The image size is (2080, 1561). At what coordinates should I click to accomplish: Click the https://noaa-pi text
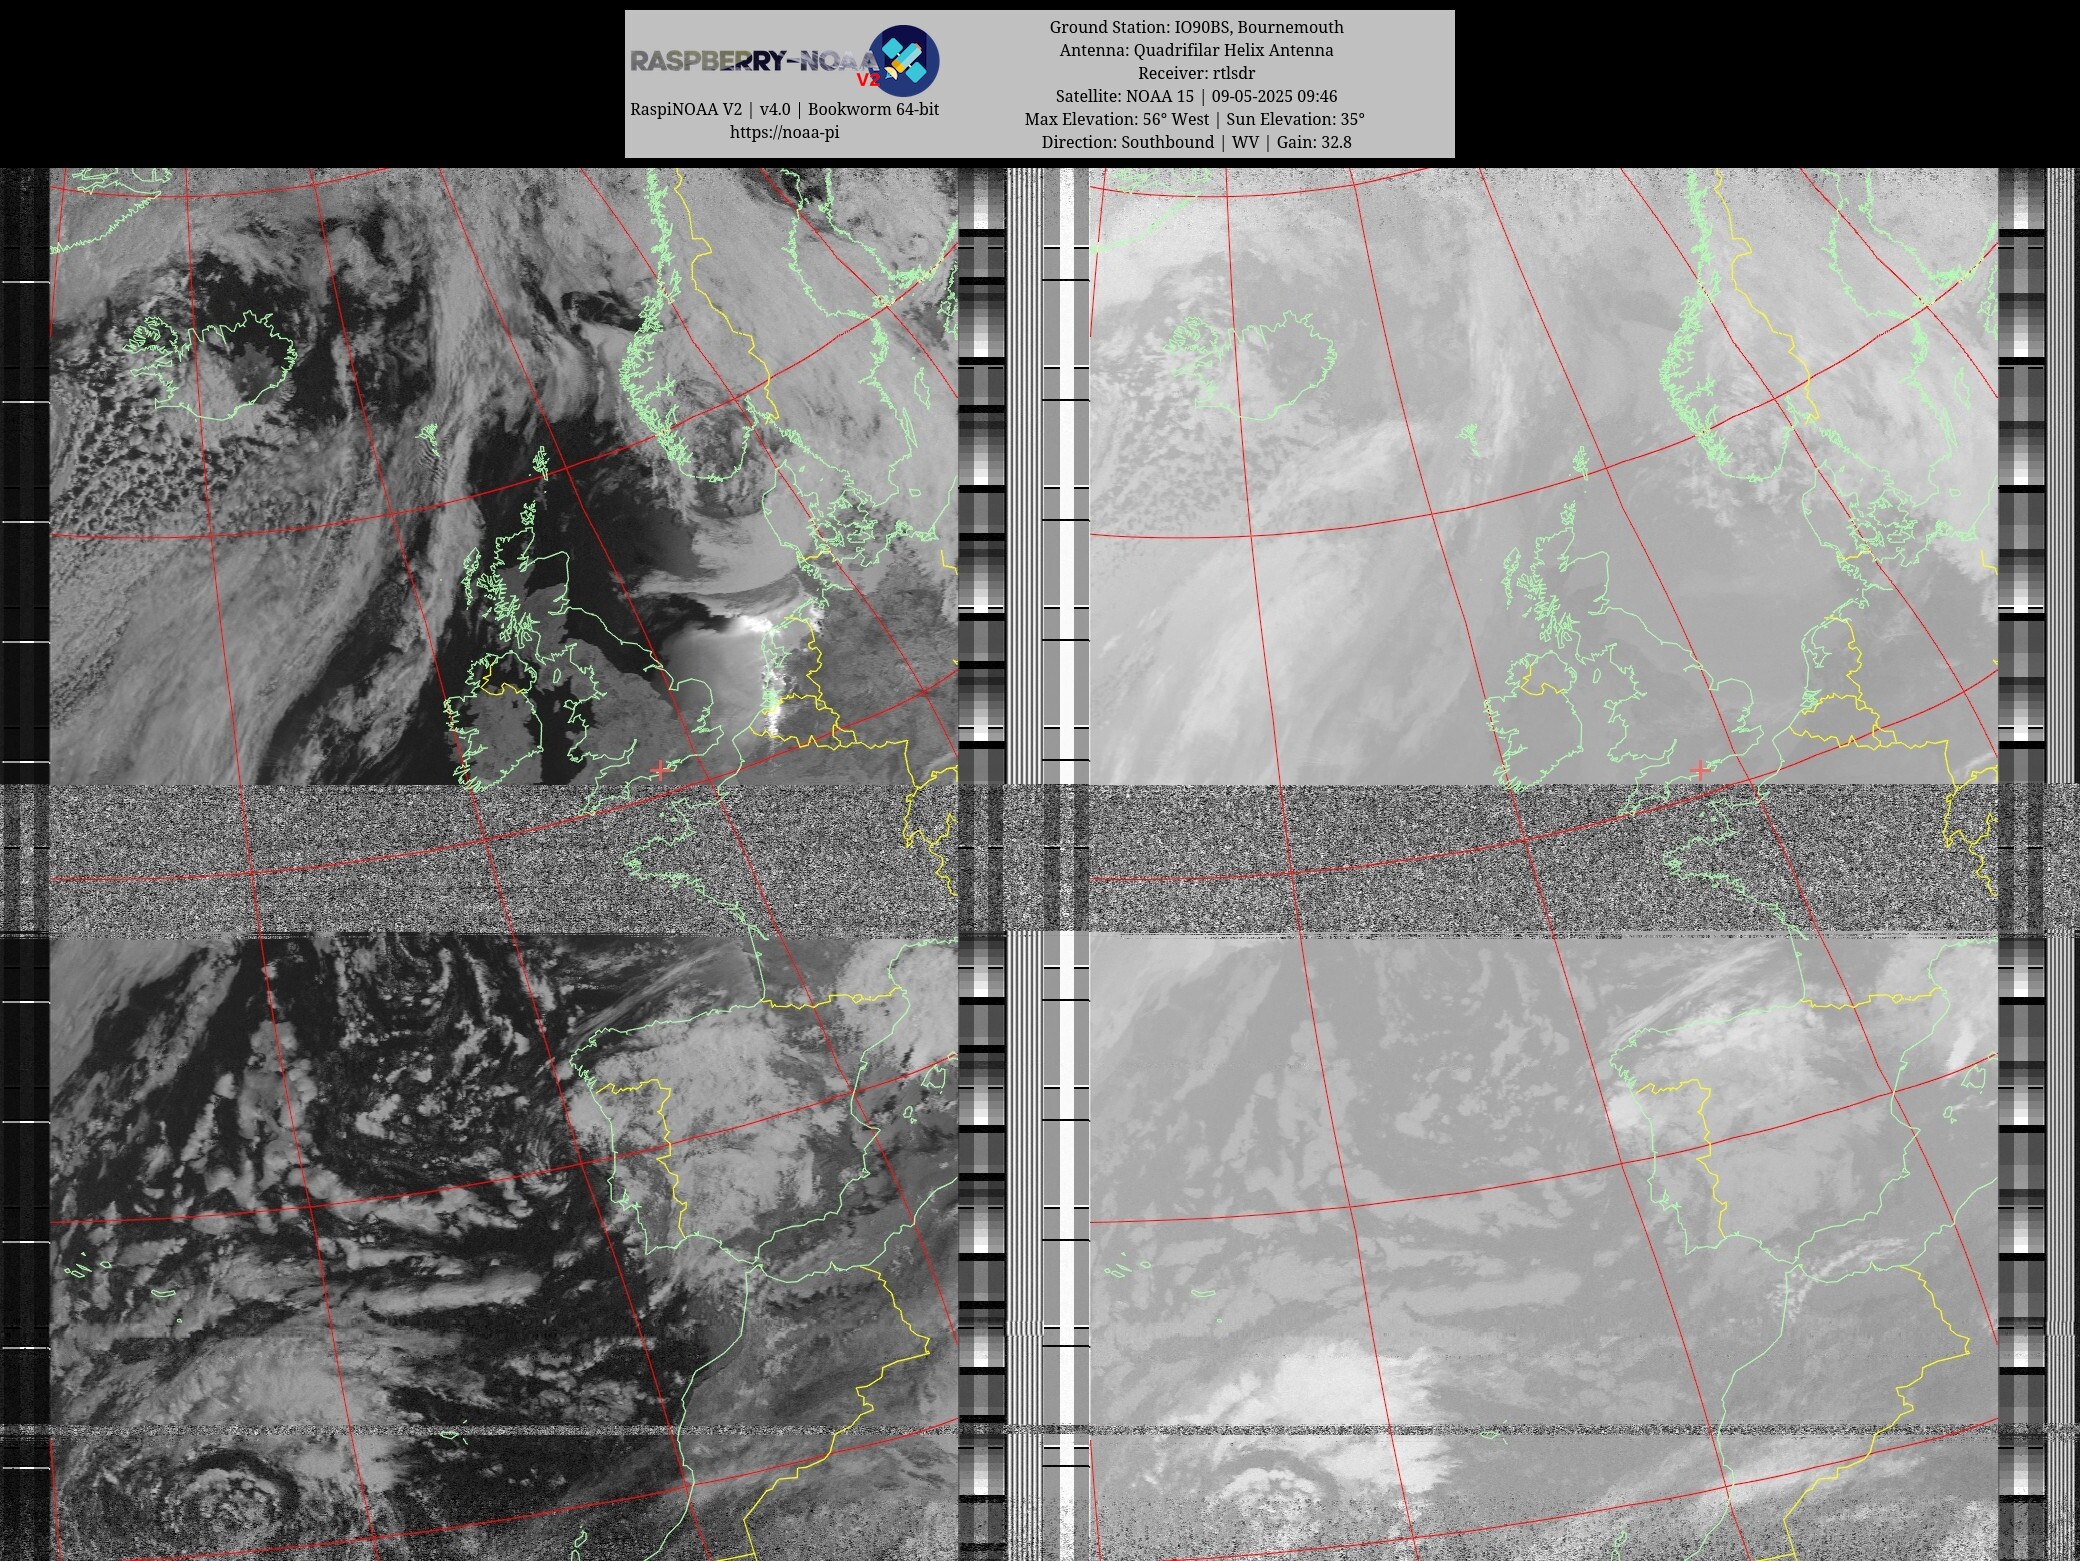pyautogui.click(x=784, y=132)
